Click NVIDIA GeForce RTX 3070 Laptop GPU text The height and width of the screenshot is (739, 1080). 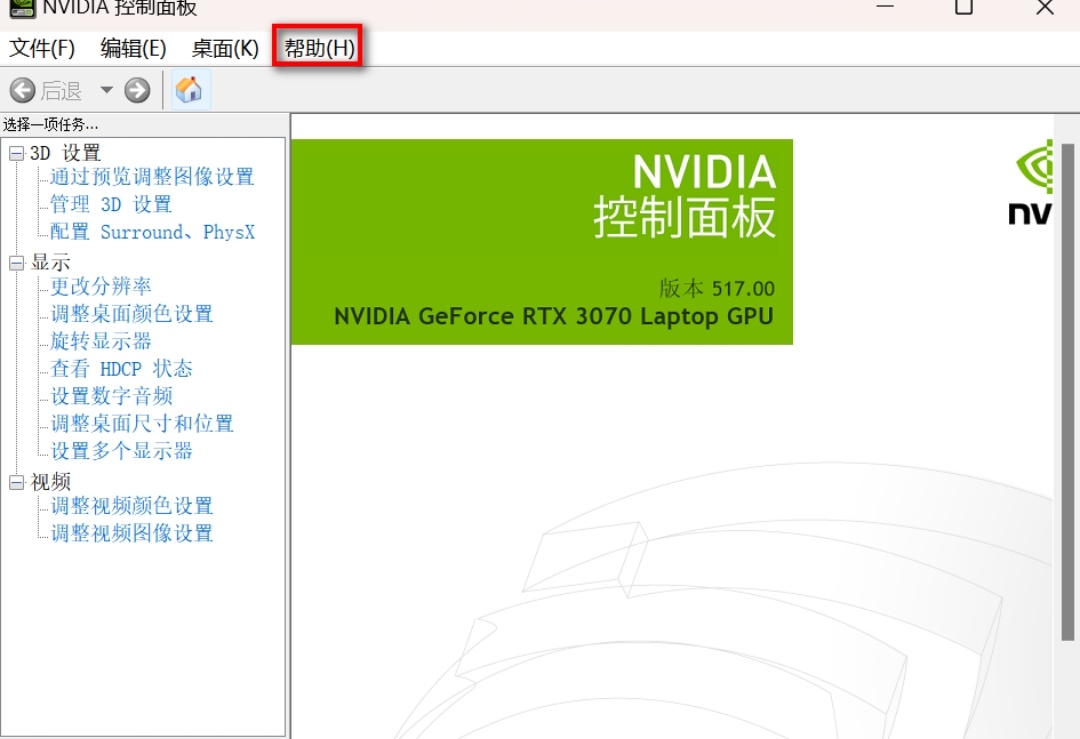(554, 317)
